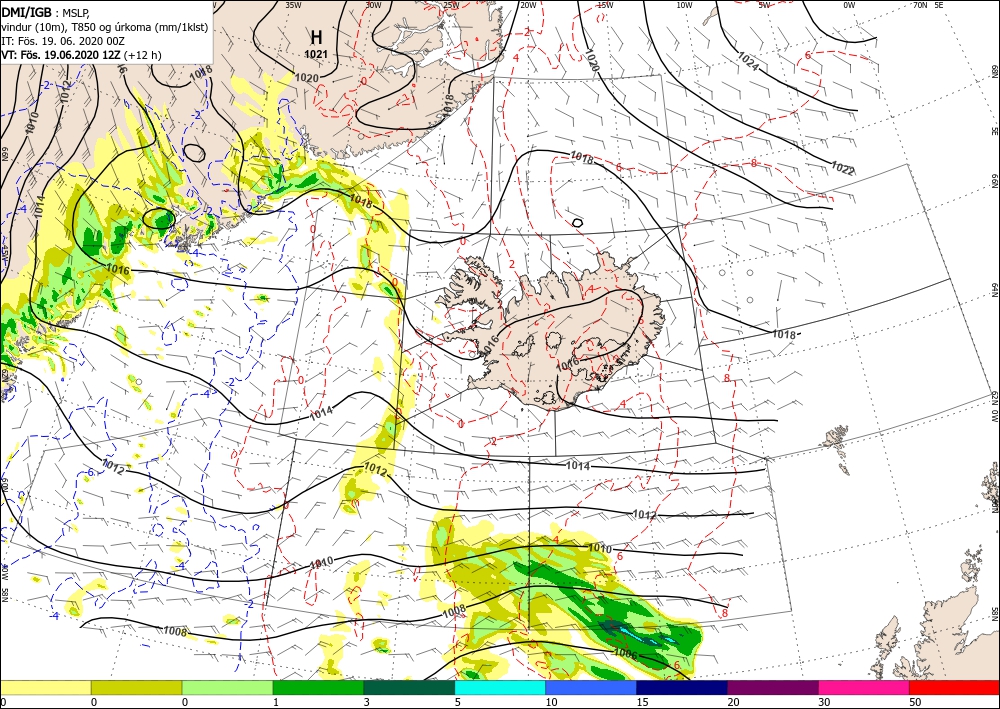
Task: Click the '20W' longitude label
Action: click(x=528, y=5)
